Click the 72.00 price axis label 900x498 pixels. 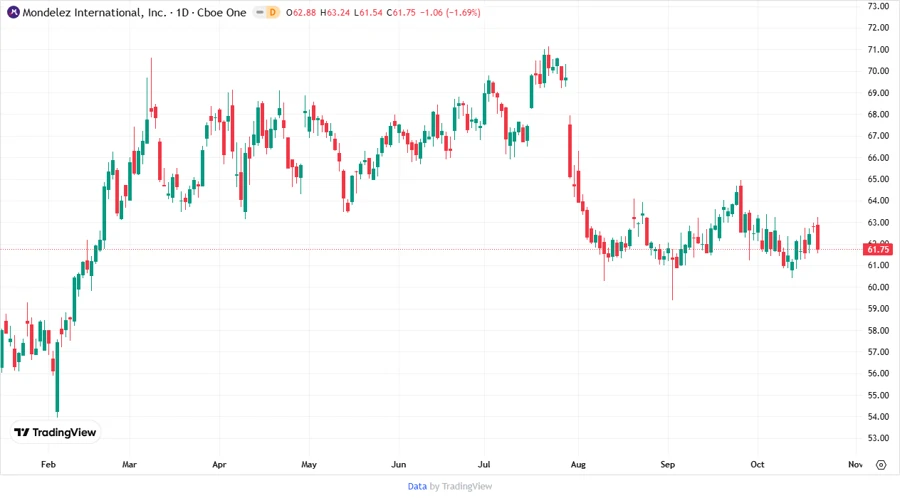pos(878,28)
